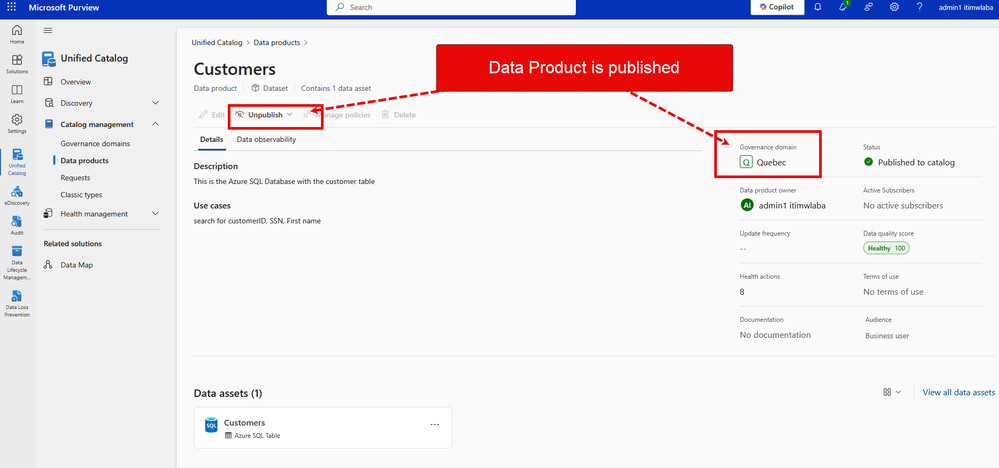999x468 pixels.
Task: Click the Contains 1 data asset text
Action: (336, 89)
